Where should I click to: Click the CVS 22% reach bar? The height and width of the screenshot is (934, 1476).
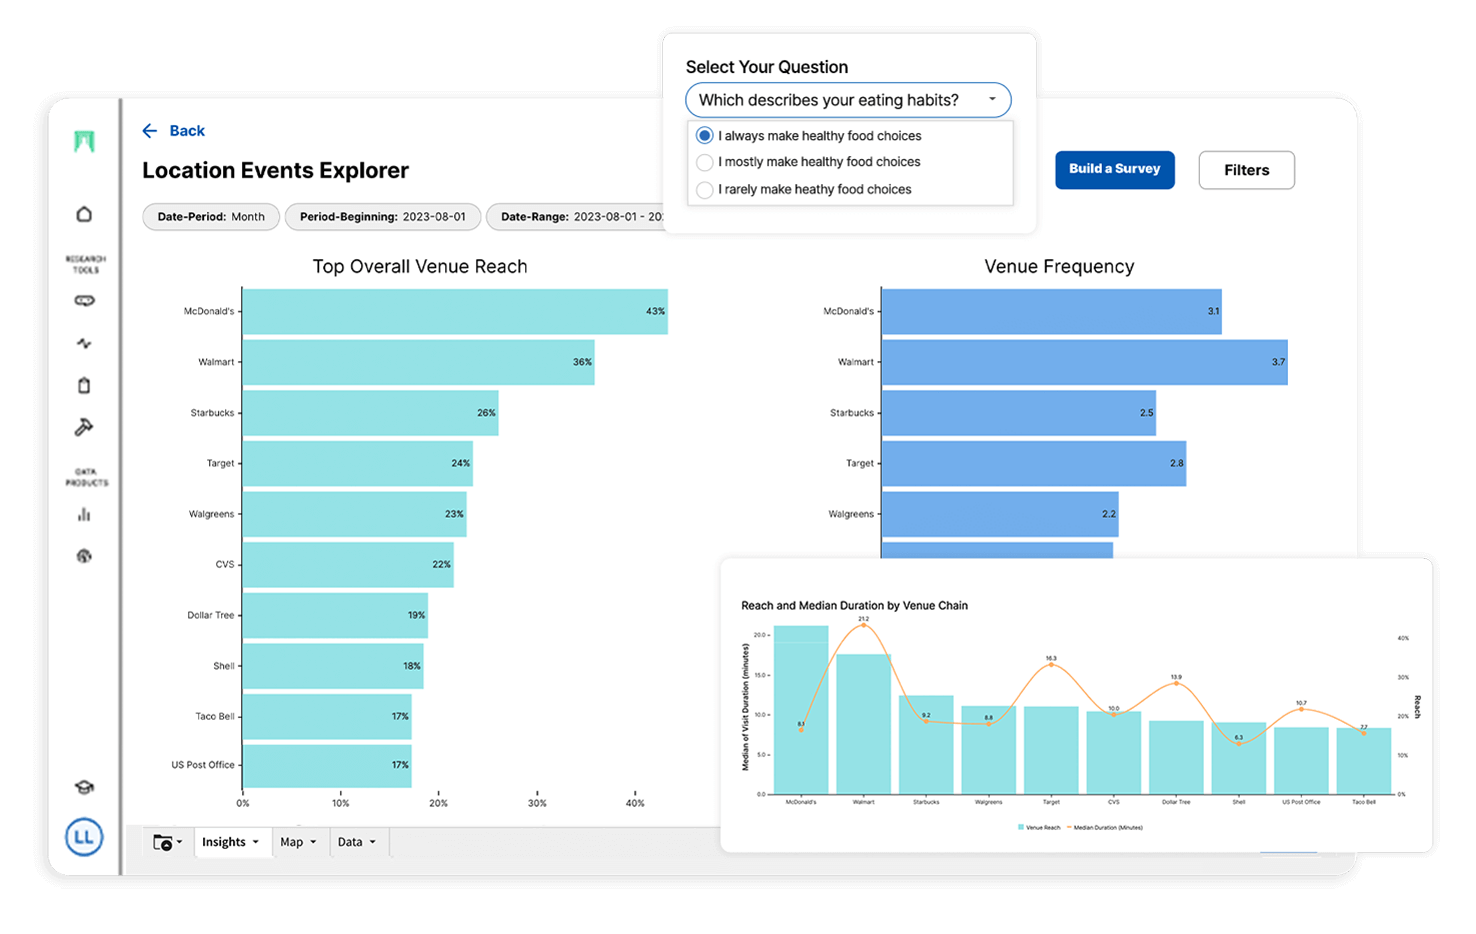(x=348, y=565)
